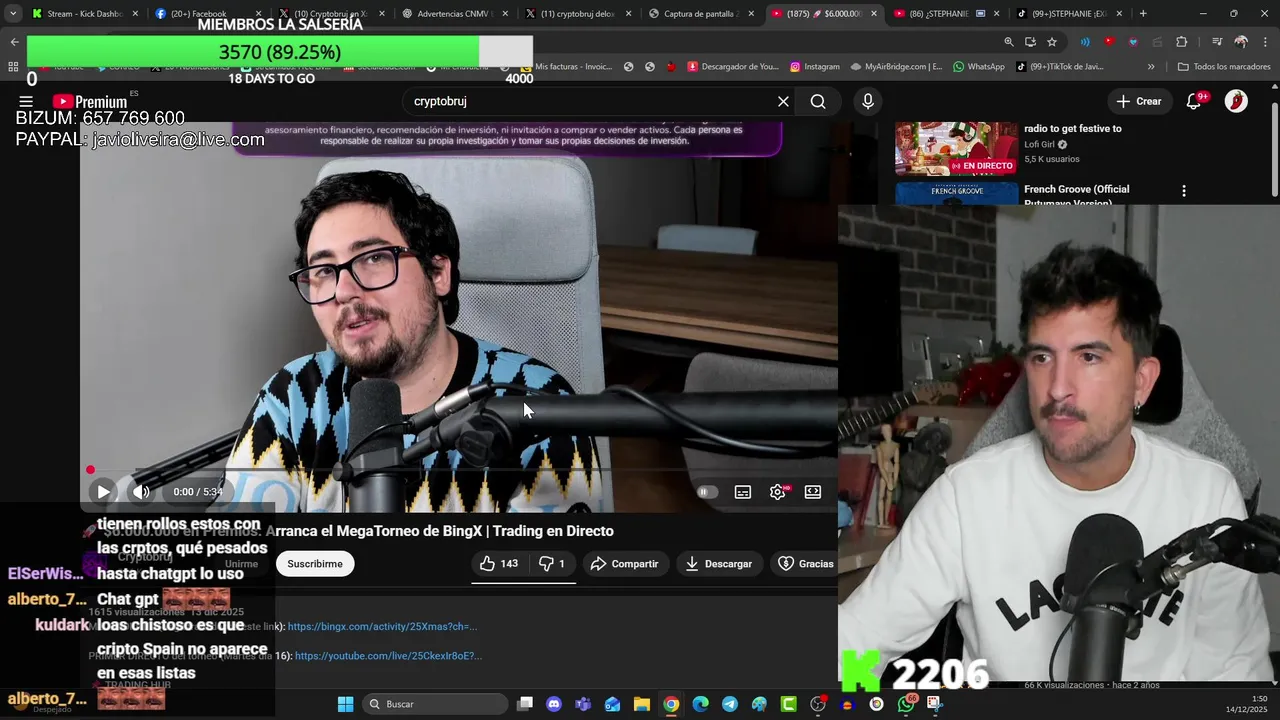Image resolution: width=1280 pixels, height=720 pixels.
Task: Open Google Chrome from the taskbar
Action: click(x=671, y=704)
